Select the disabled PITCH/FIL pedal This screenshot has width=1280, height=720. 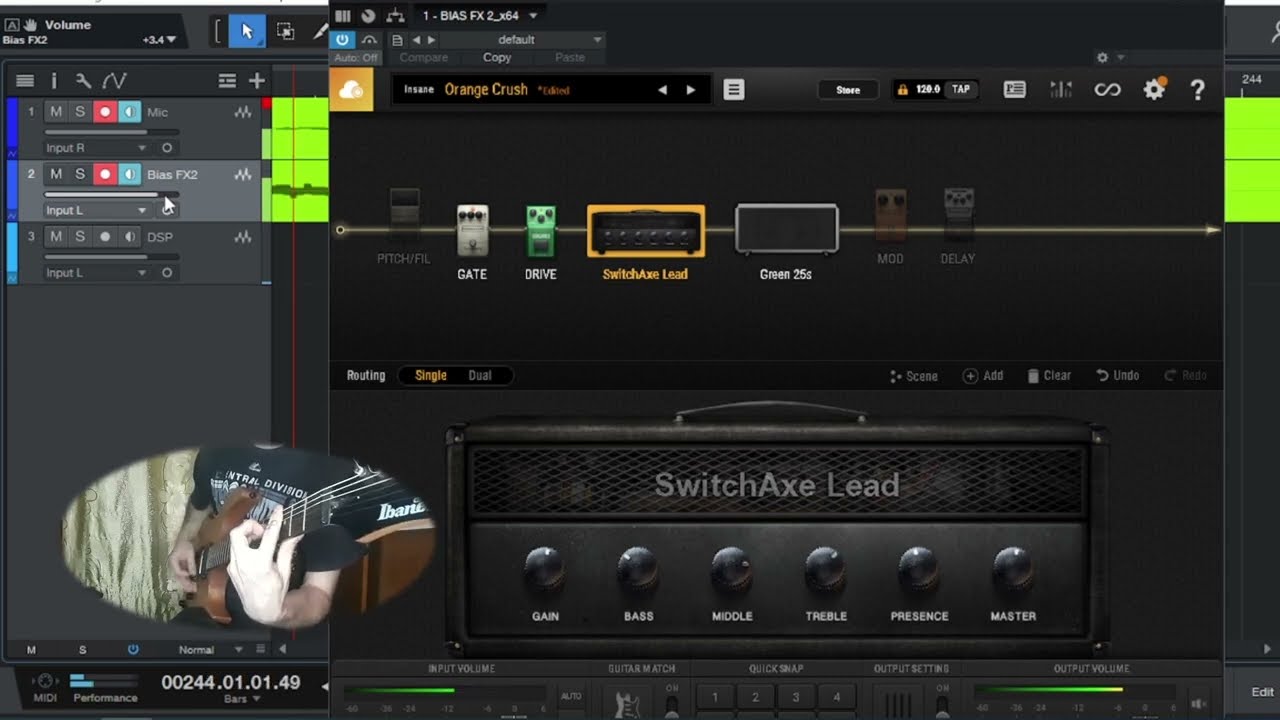404,215
